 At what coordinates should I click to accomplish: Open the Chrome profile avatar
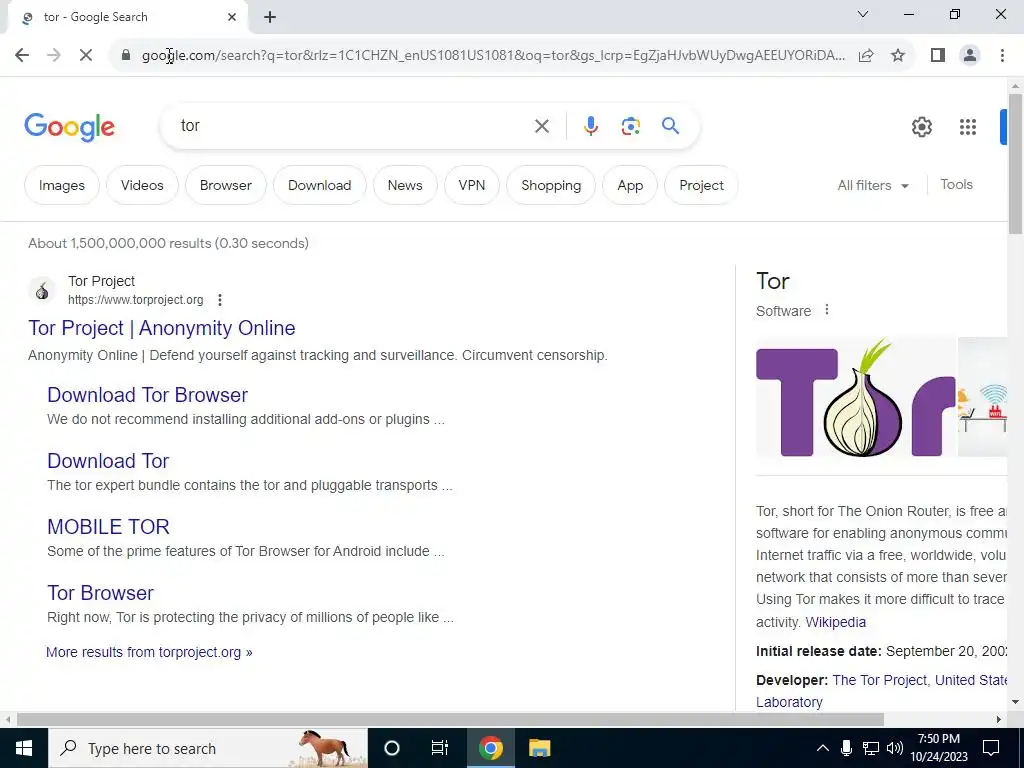pos(970,55)
